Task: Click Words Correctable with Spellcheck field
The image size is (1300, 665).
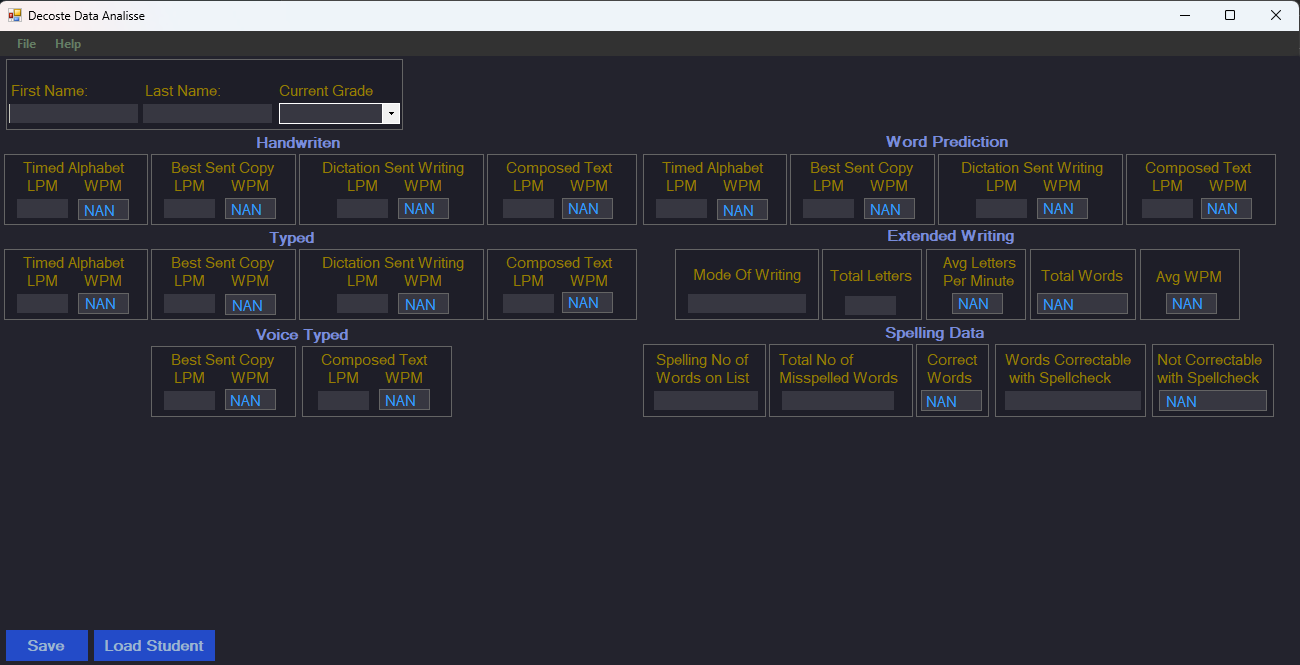Action: click(1072, 401)
